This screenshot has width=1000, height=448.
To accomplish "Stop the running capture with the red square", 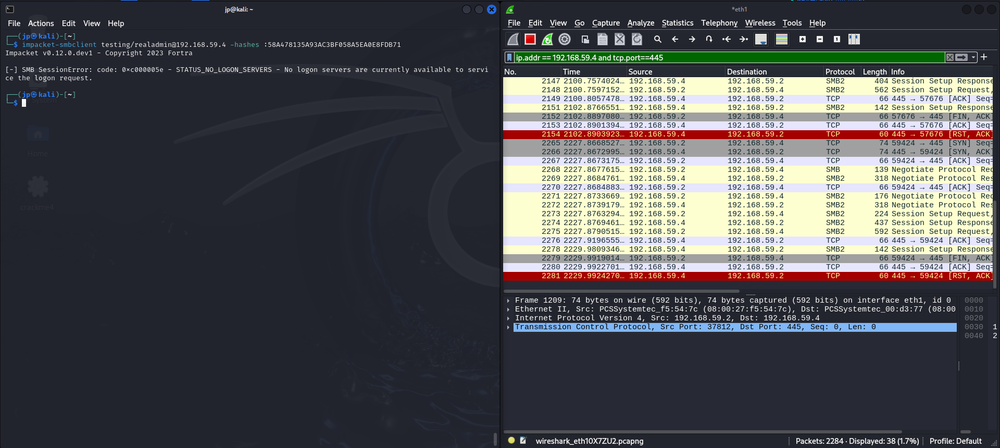I will click(x=530, y=39).
